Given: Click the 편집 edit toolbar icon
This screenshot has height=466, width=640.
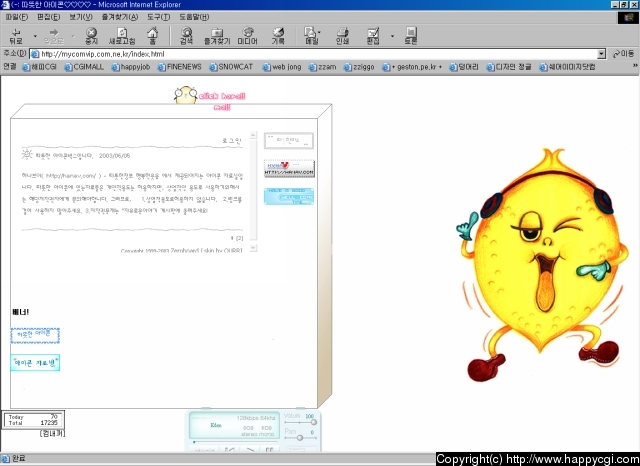Looking at the screenshot, I should pos(373,36).
